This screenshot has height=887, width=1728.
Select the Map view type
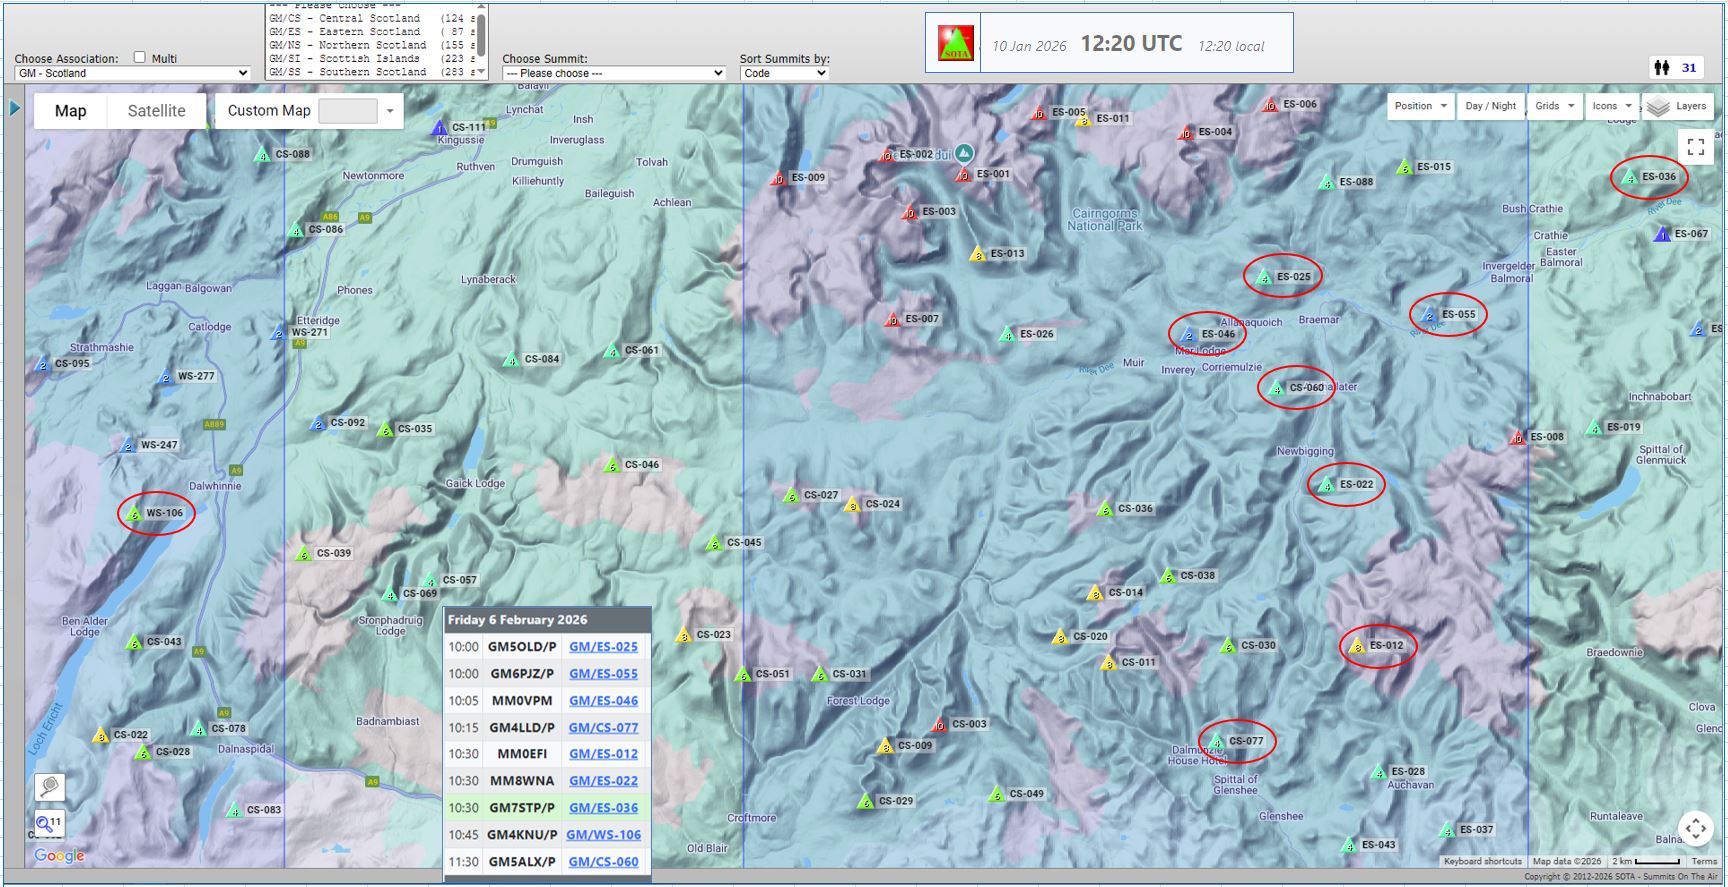point(70,111)
